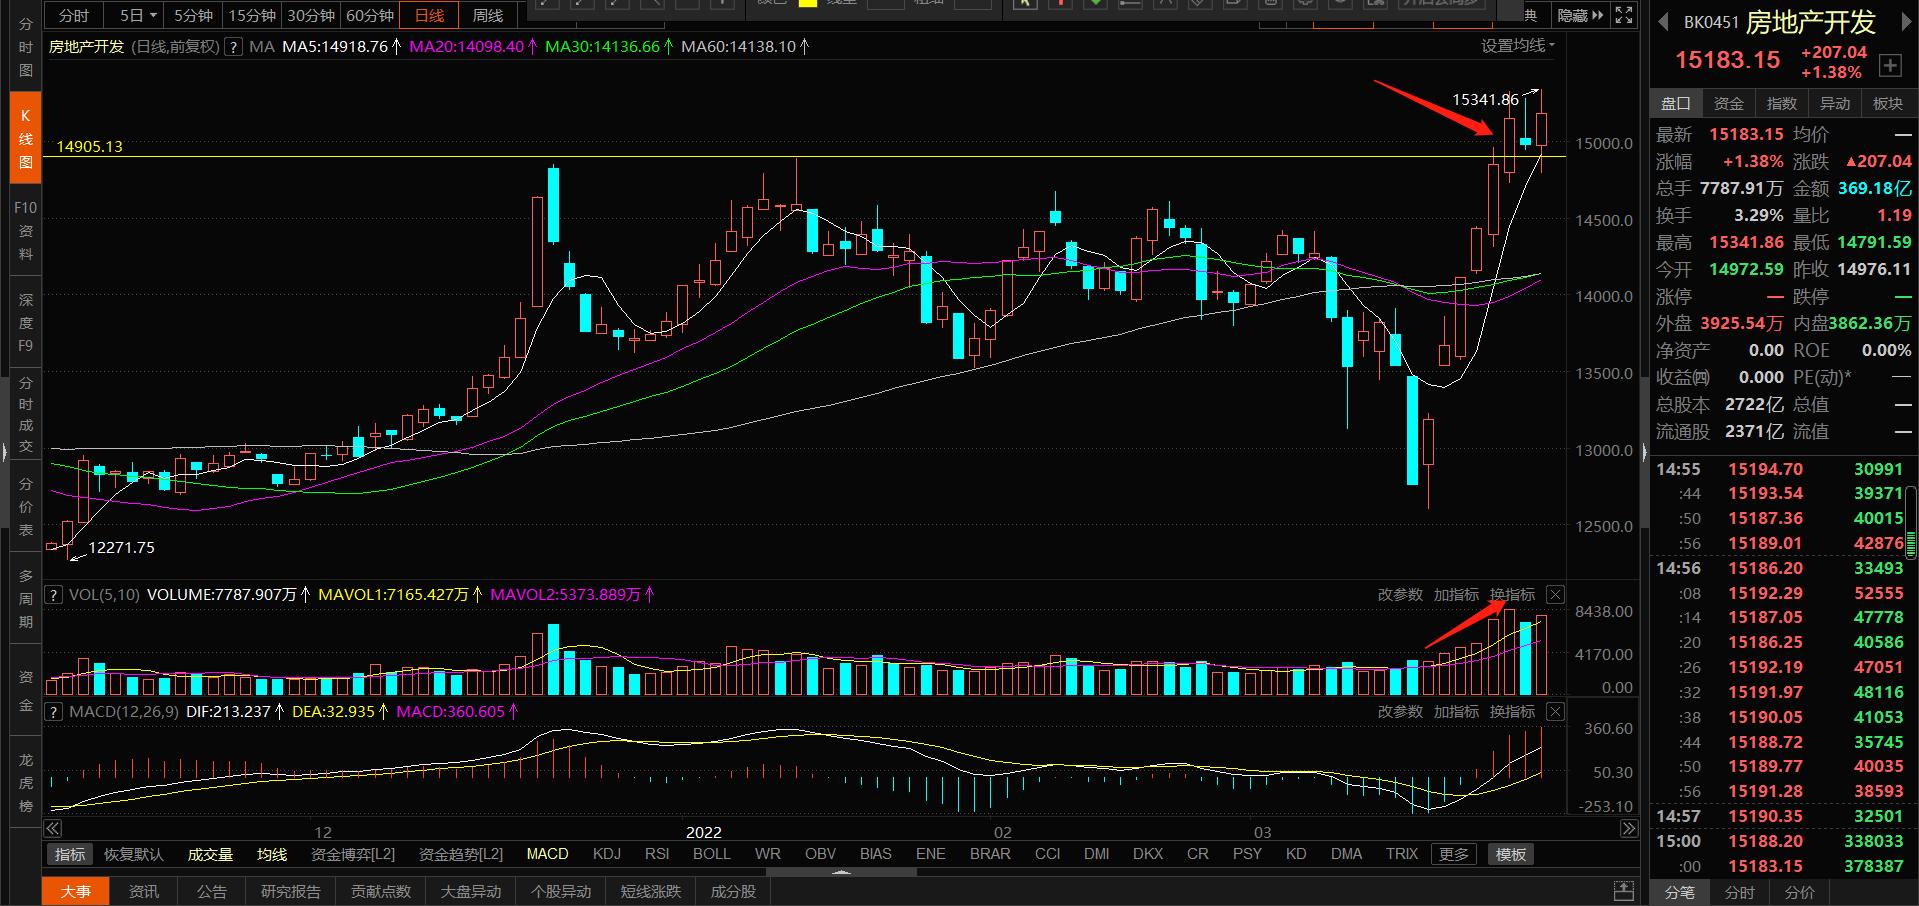
Task: Click yellow color swatch in drawing toolbar
Action: pyautogui.click(x=808, y=3)
